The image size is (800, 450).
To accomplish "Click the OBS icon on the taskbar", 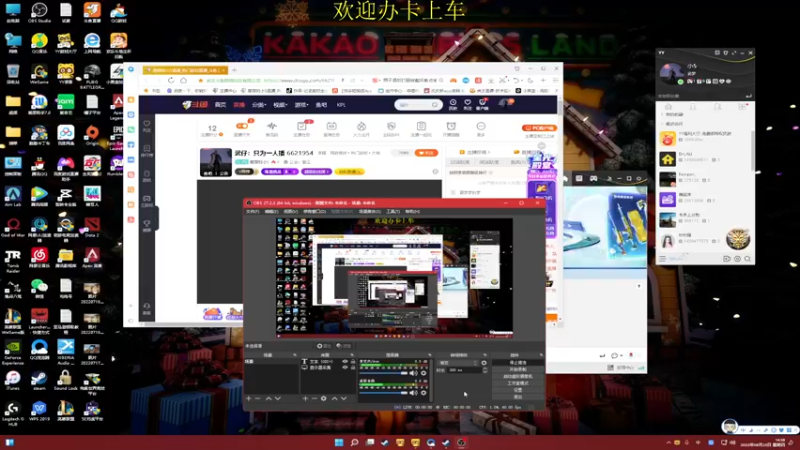I will pyautogui.click(x=461, y=442).
